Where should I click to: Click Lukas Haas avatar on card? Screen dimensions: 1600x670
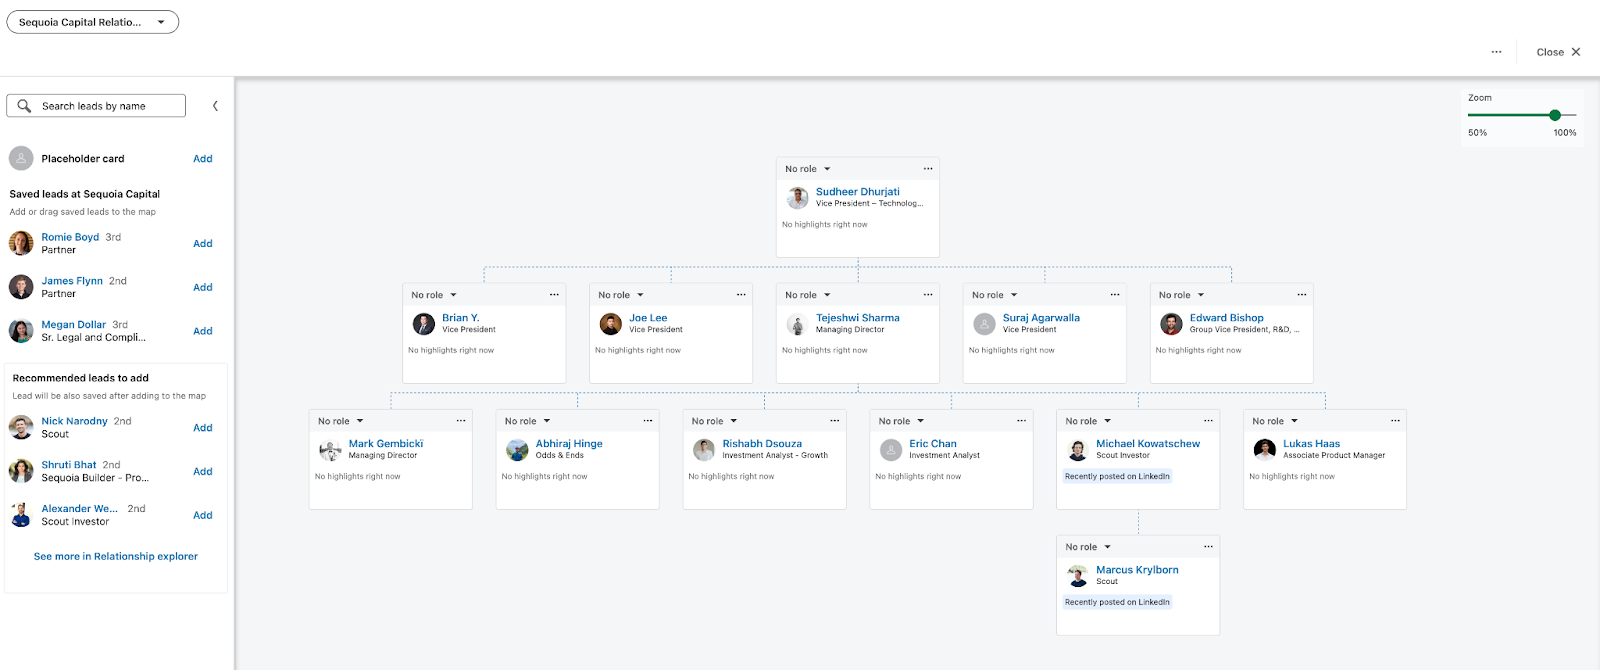pos(1265,450)
